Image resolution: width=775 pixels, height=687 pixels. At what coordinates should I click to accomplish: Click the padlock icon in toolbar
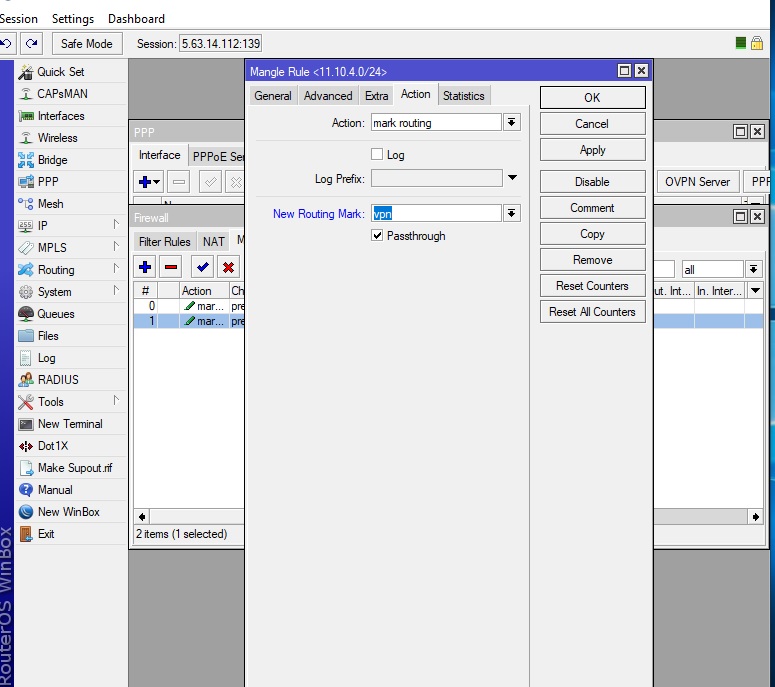(x=757, y=43)
